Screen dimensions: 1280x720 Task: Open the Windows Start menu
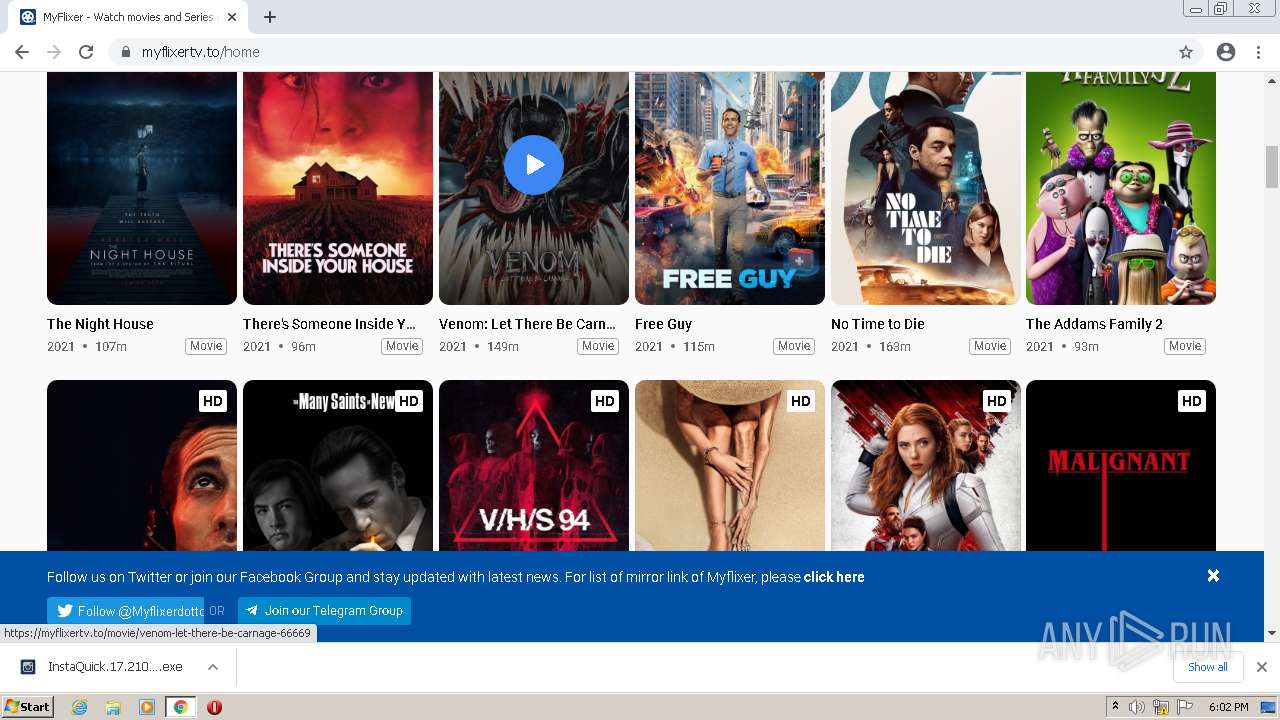click(x=28, y=707)
